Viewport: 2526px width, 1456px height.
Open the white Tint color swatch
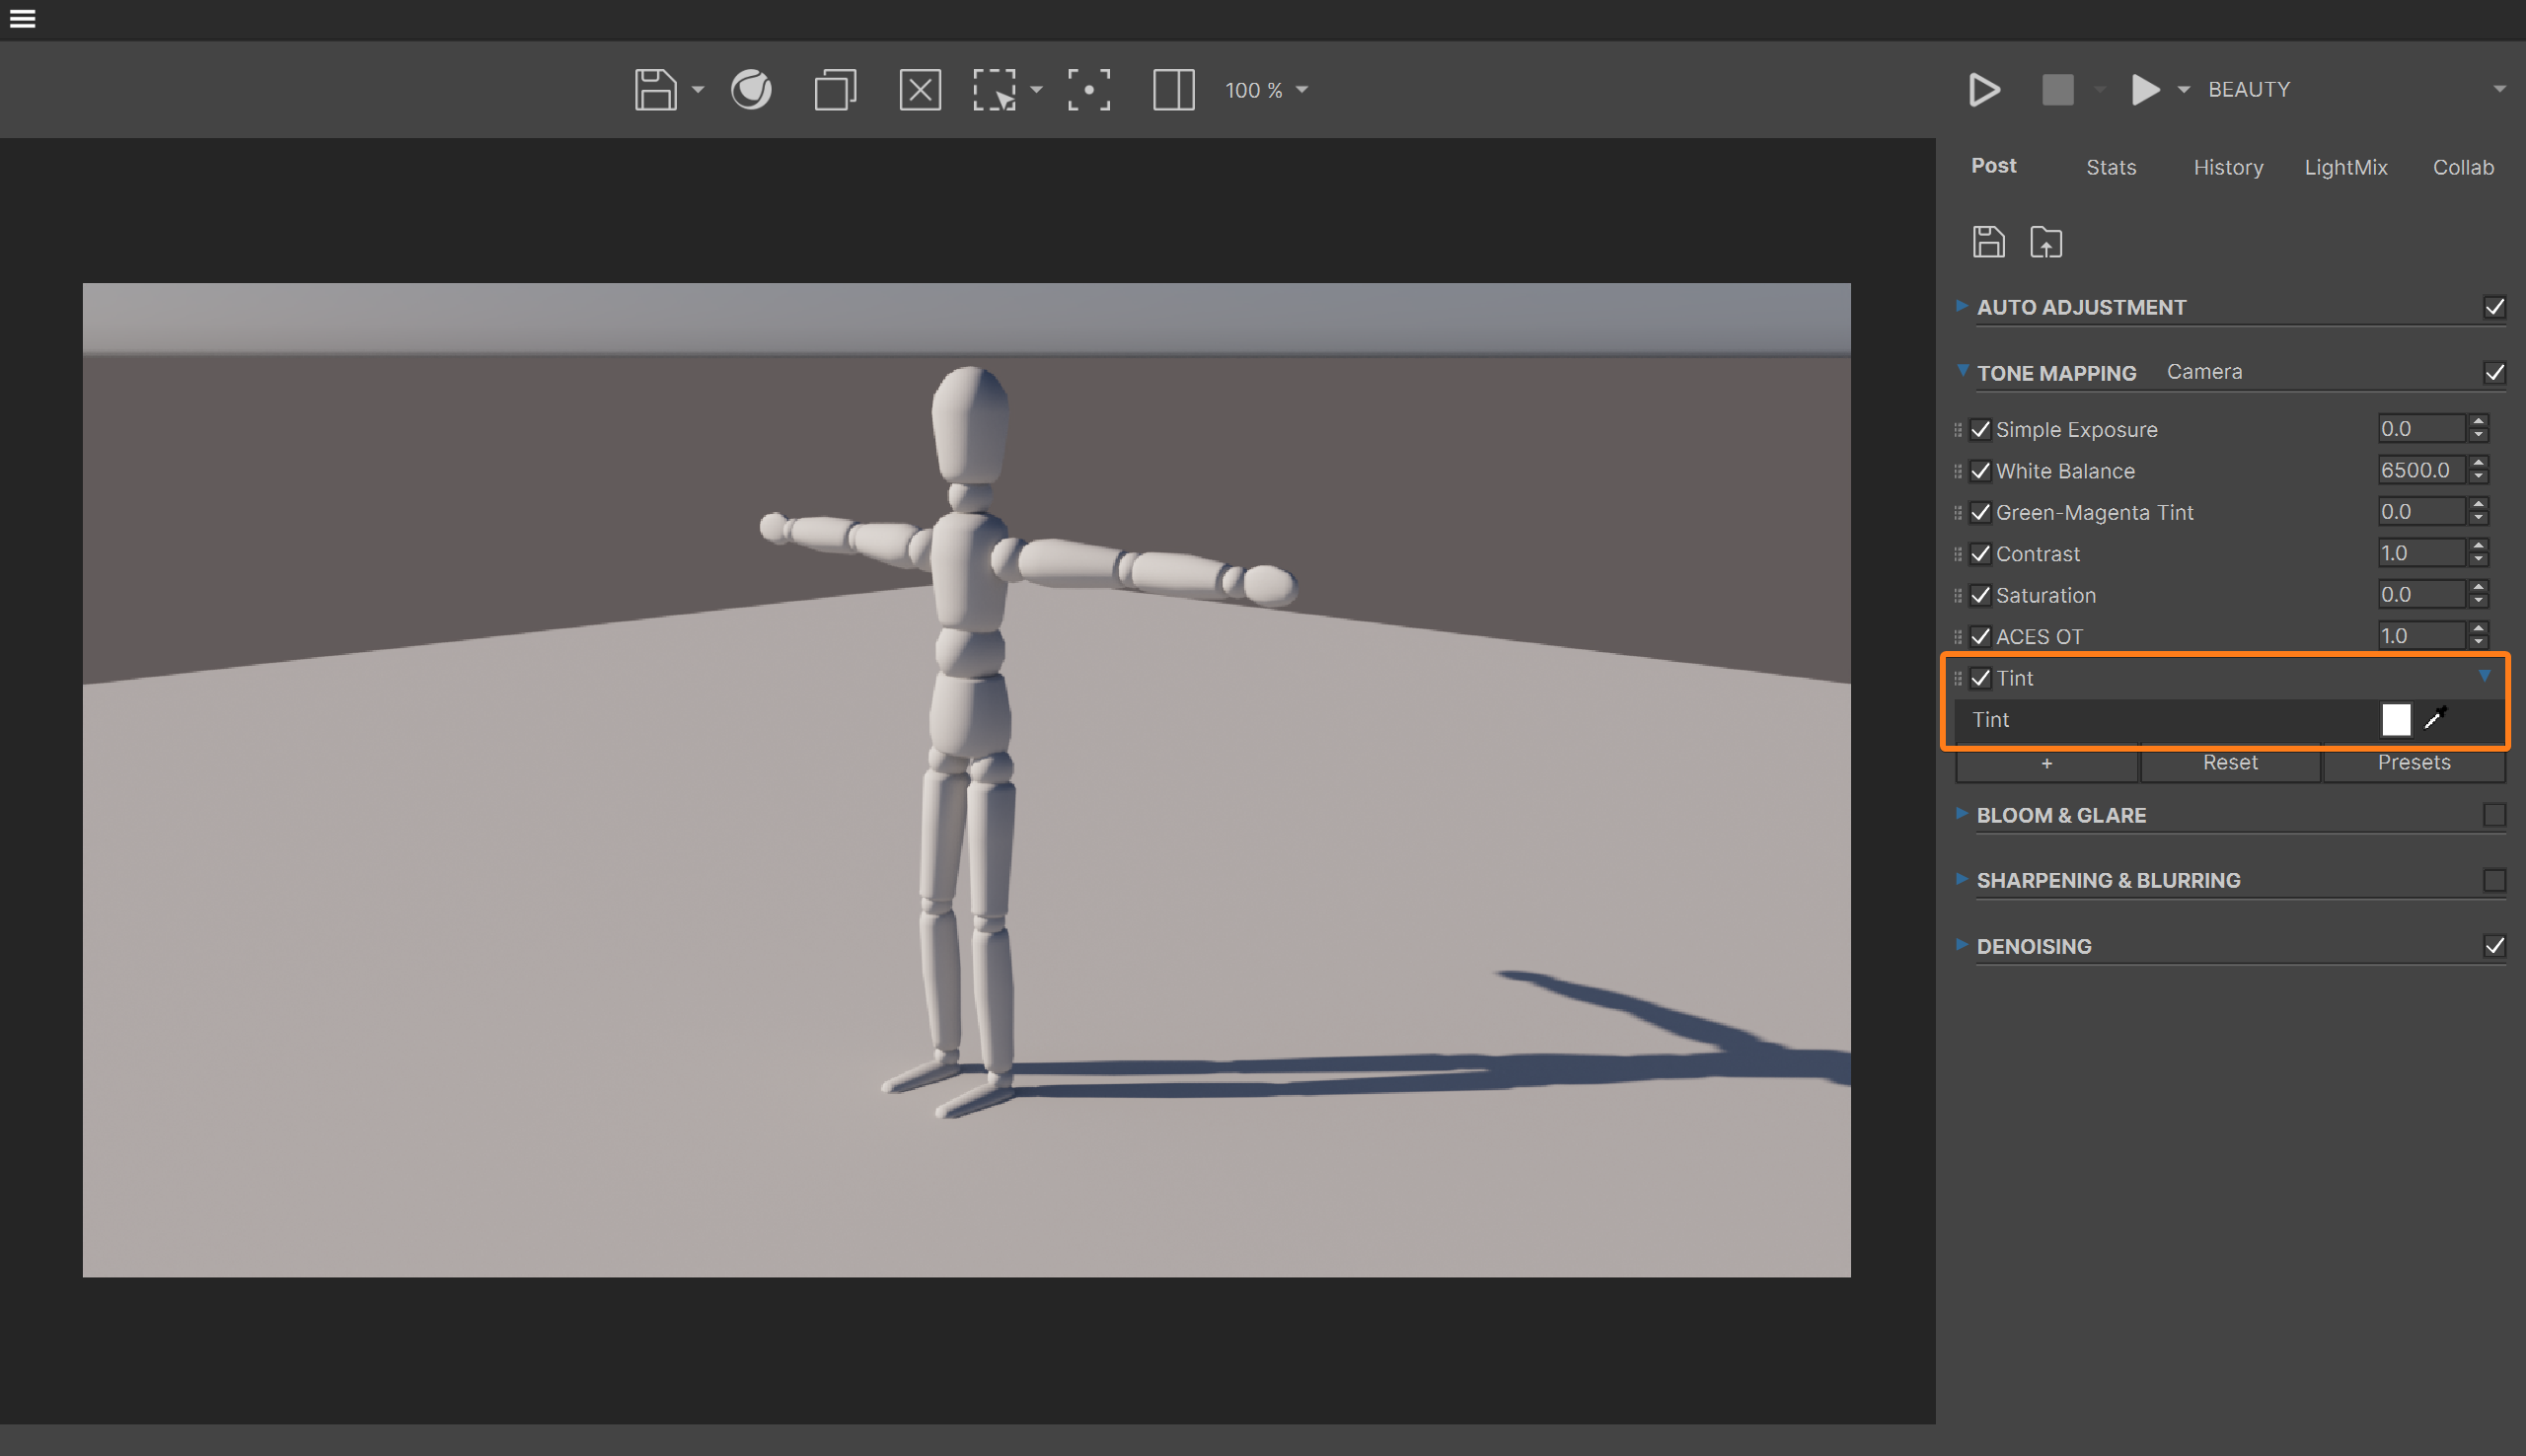(2396, 720)
